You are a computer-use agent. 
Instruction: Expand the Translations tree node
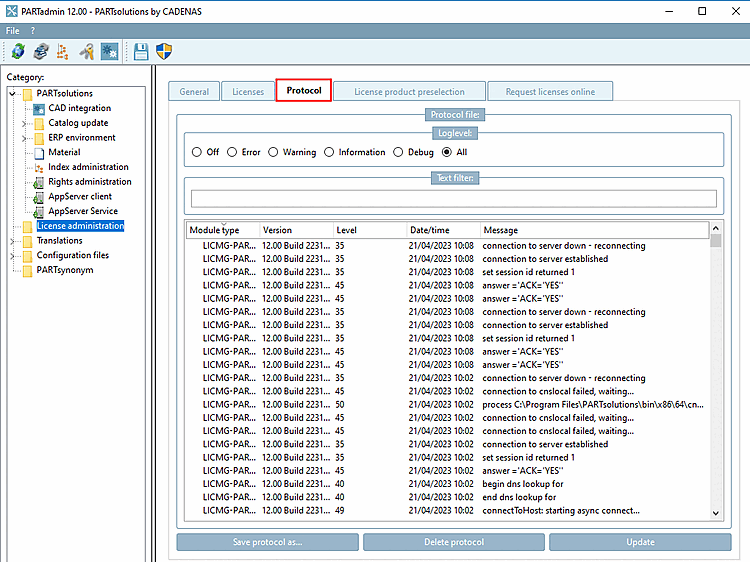coord(12,241)
